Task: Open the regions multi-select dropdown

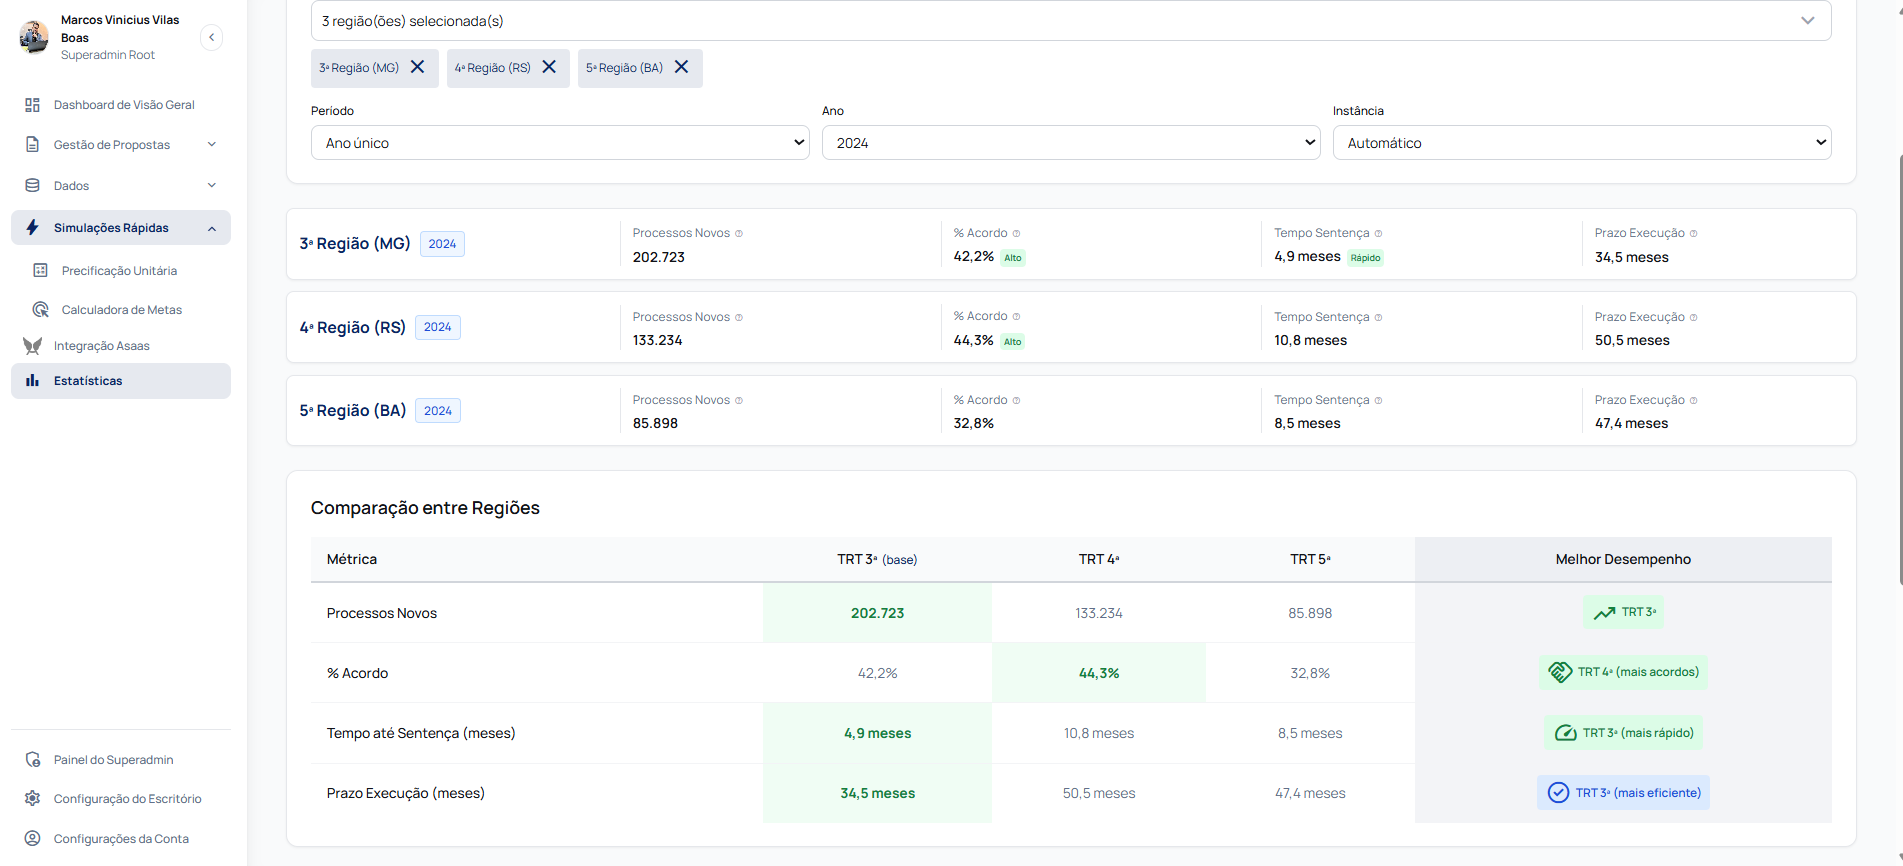Action: tap(1070, 21)
